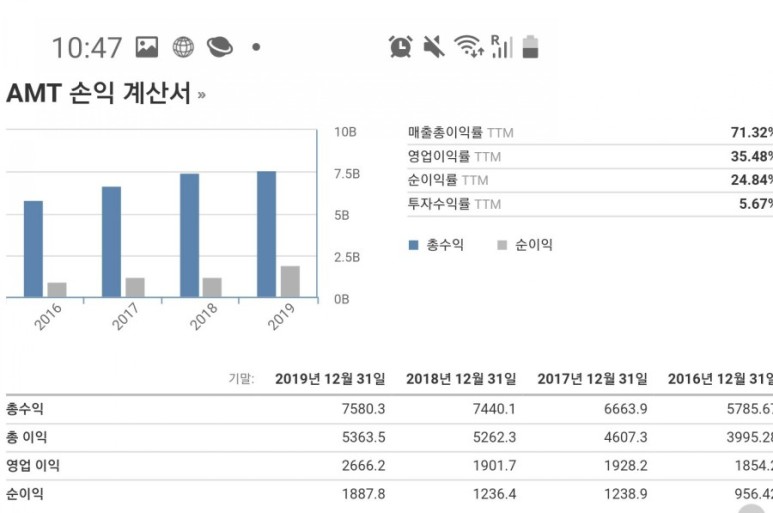Click the 2017년 12월 31일 column header
Screen dimensions: 773x513
click(592, 379)
